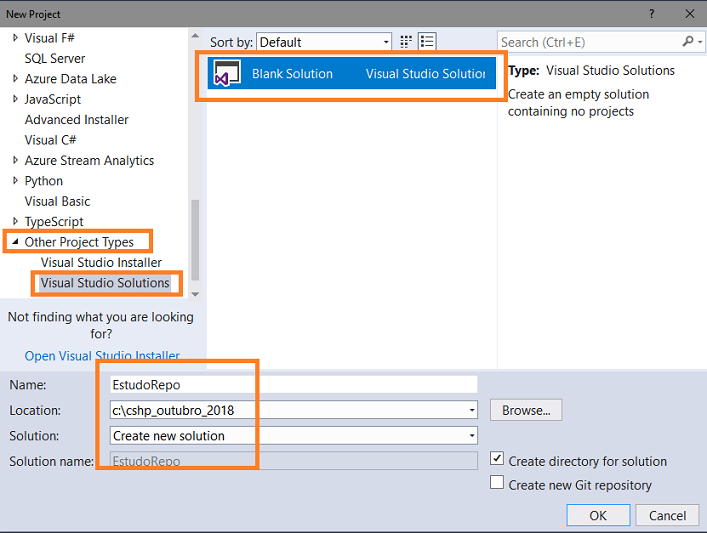Screen dimensions: 707x533
Task: Expand the Azure Data Lake node
Action: (x=15, y=78)
